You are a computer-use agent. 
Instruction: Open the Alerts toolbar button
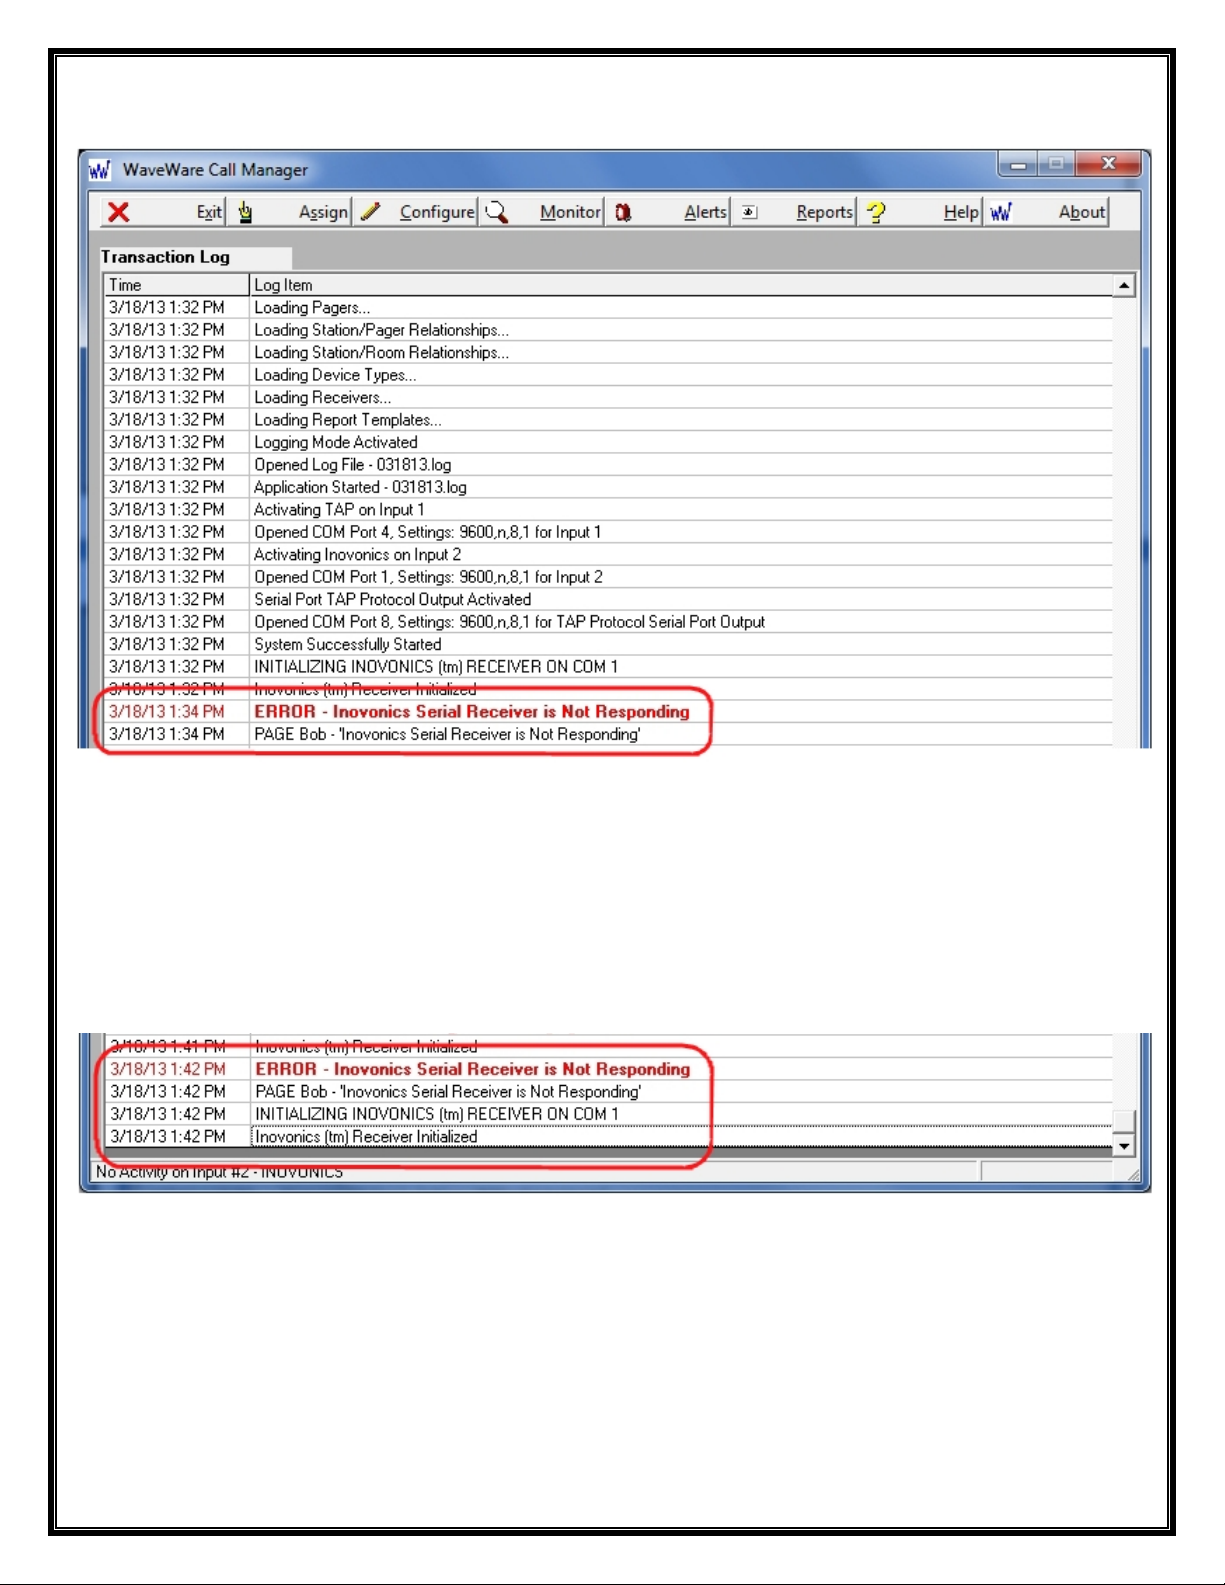[668, 212]
